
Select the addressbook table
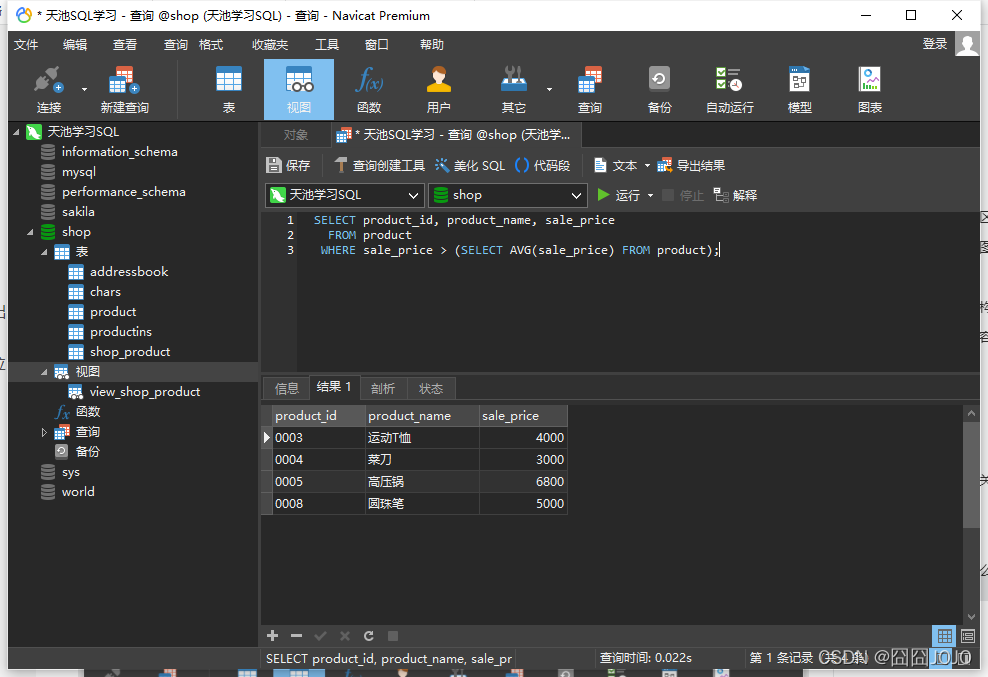point(129,272)
